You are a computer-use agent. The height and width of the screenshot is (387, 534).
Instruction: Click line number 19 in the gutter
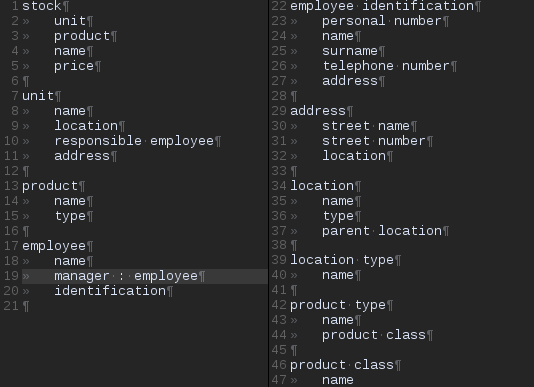click(x=11, y=276)
